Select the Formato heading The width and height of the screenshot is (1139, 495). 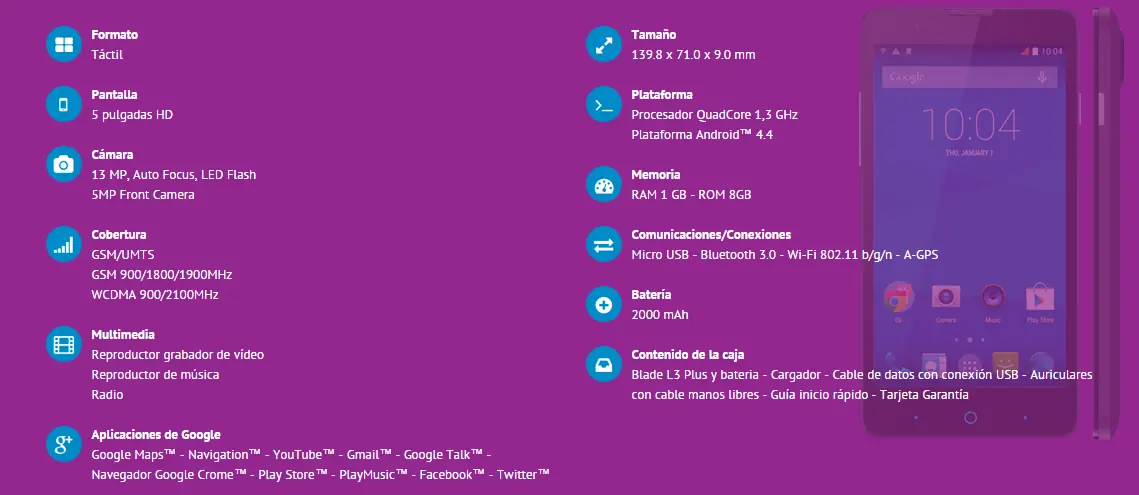115,35
